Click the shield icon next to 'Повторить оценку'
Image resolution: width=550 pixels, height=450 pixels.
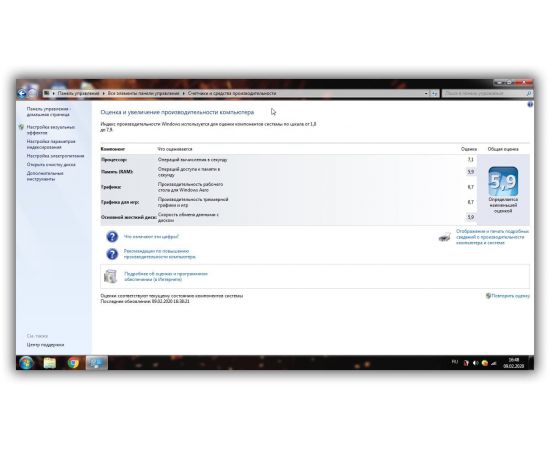click(x=488, y=296)
